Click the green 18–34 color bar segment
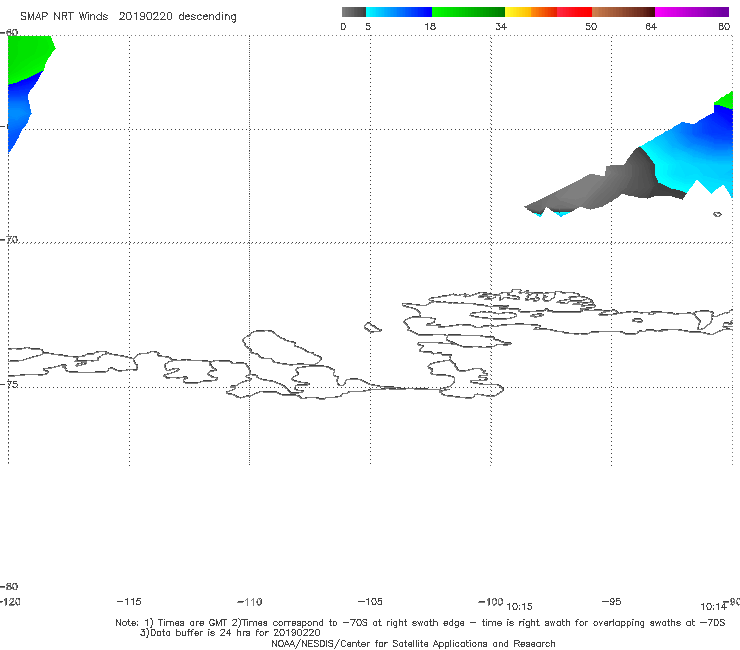Screen dimensions: 740x650 point(468,12)
